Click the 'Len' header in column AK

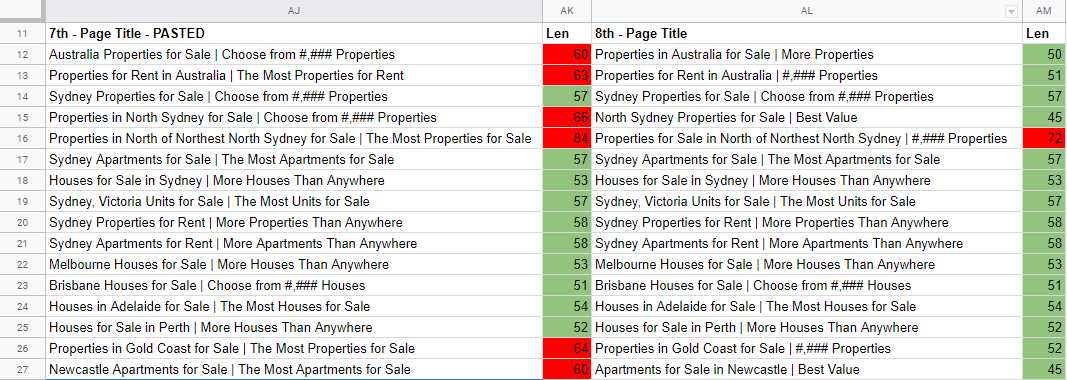click(x=567, y=33)
